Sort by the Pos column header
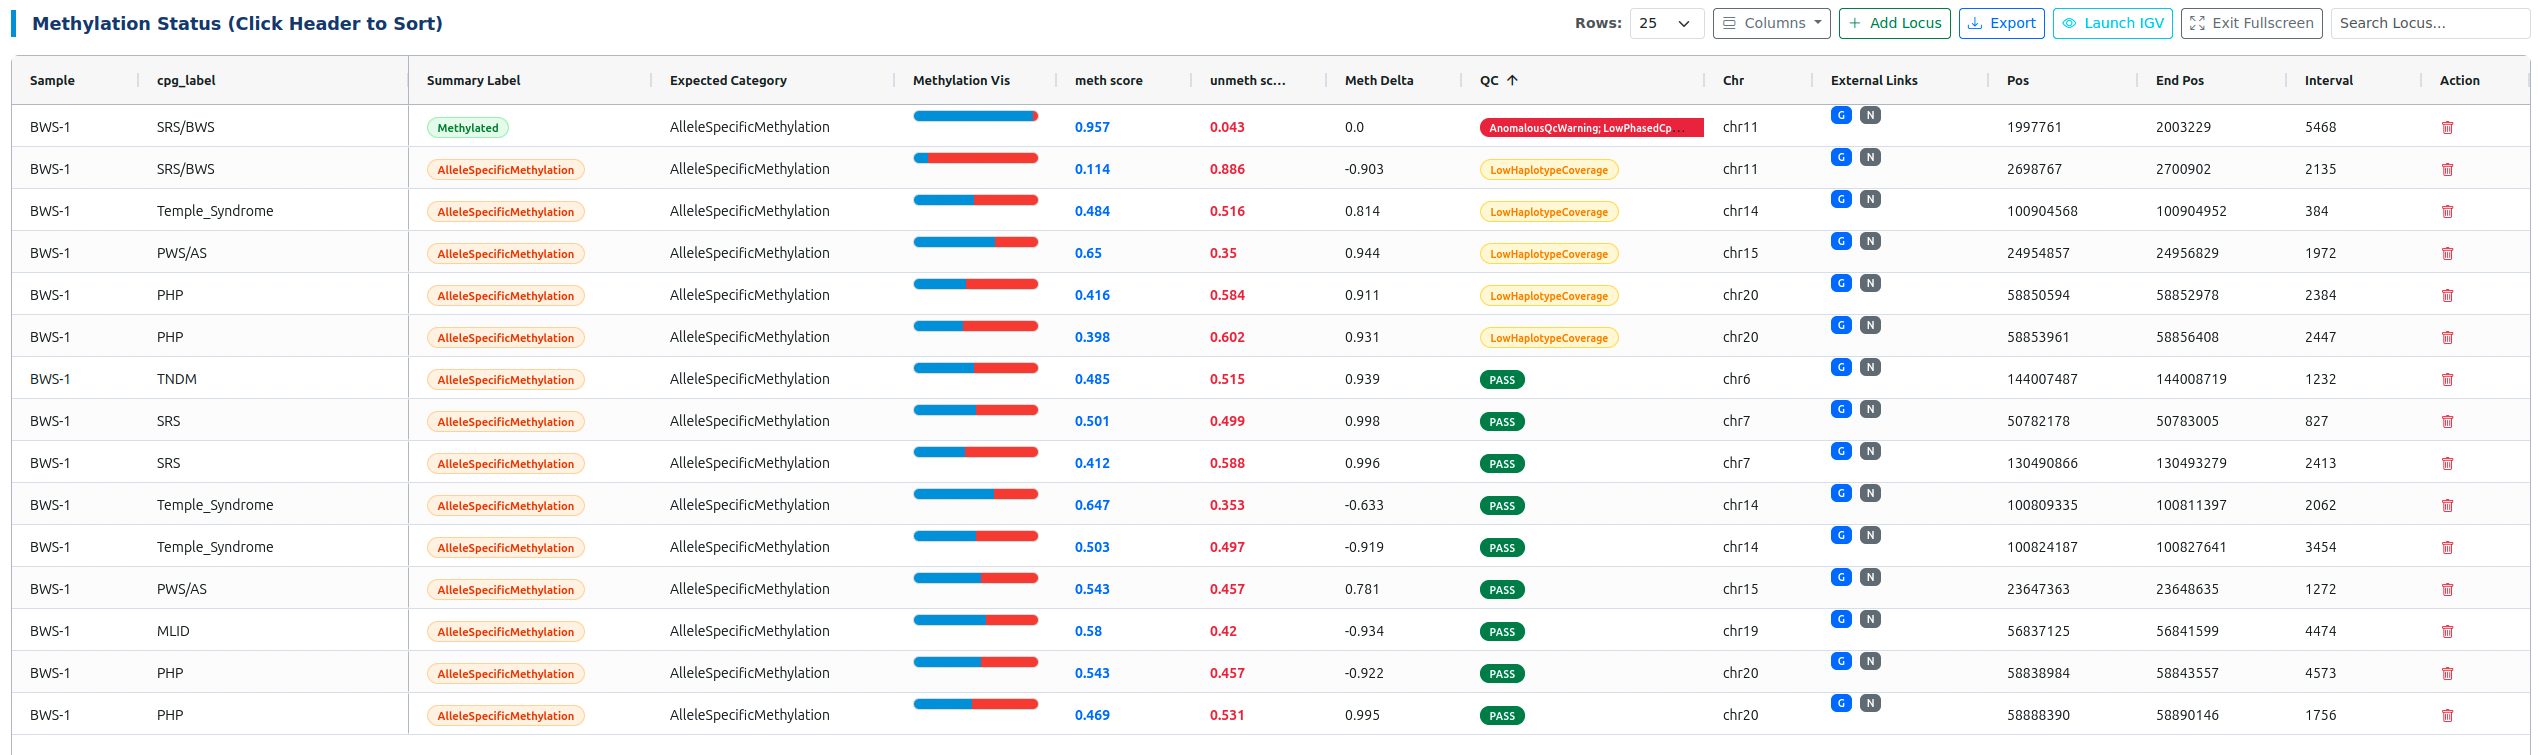Viewport: 2539px width, 755px height. point(2017,80)
